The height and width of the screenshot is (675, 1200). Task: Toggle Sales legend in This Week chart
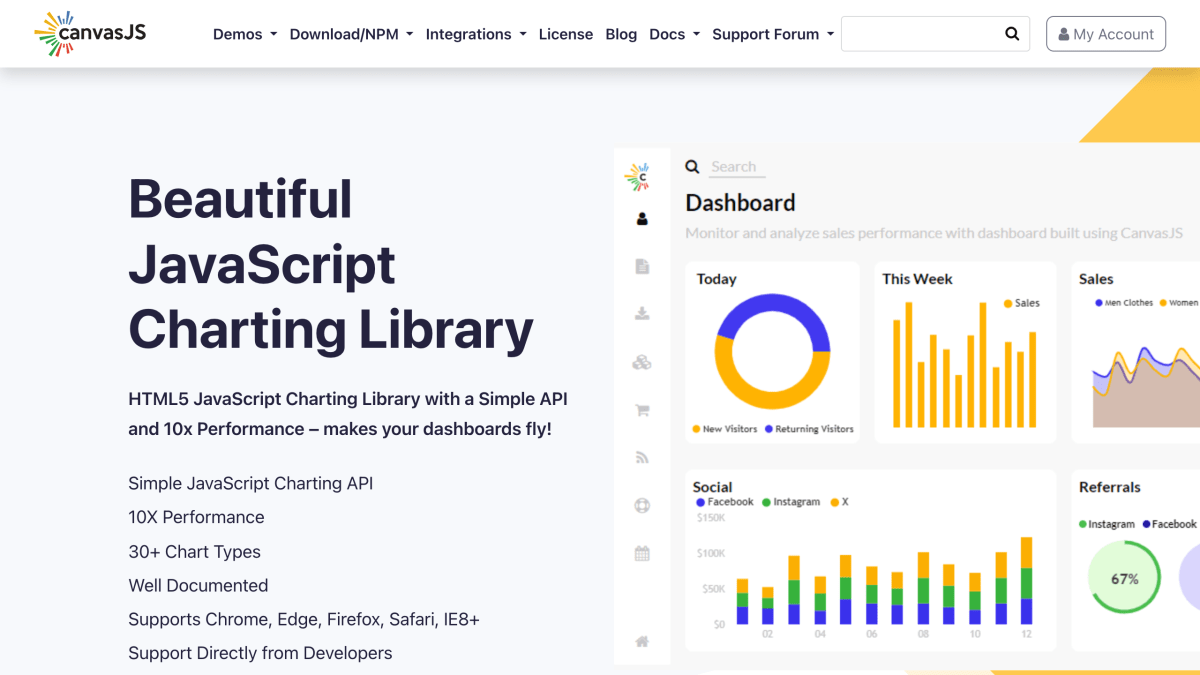coord(1022,303)
